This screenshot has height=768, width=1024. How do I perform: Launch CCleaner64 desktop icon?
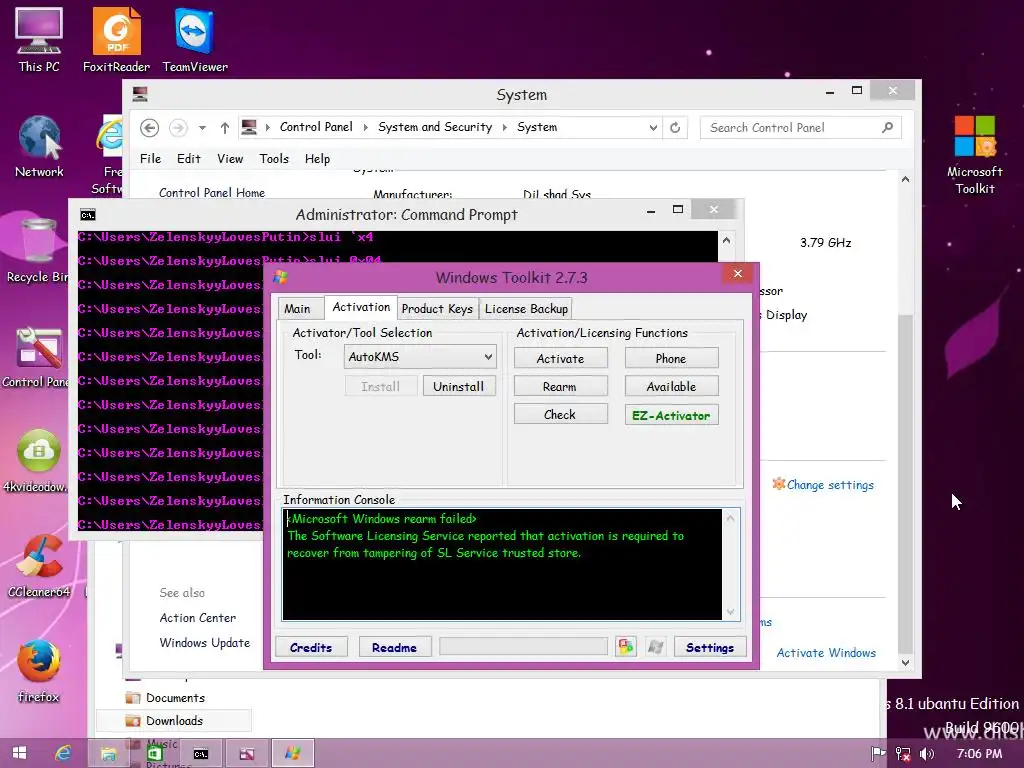(x=39, y=567)
